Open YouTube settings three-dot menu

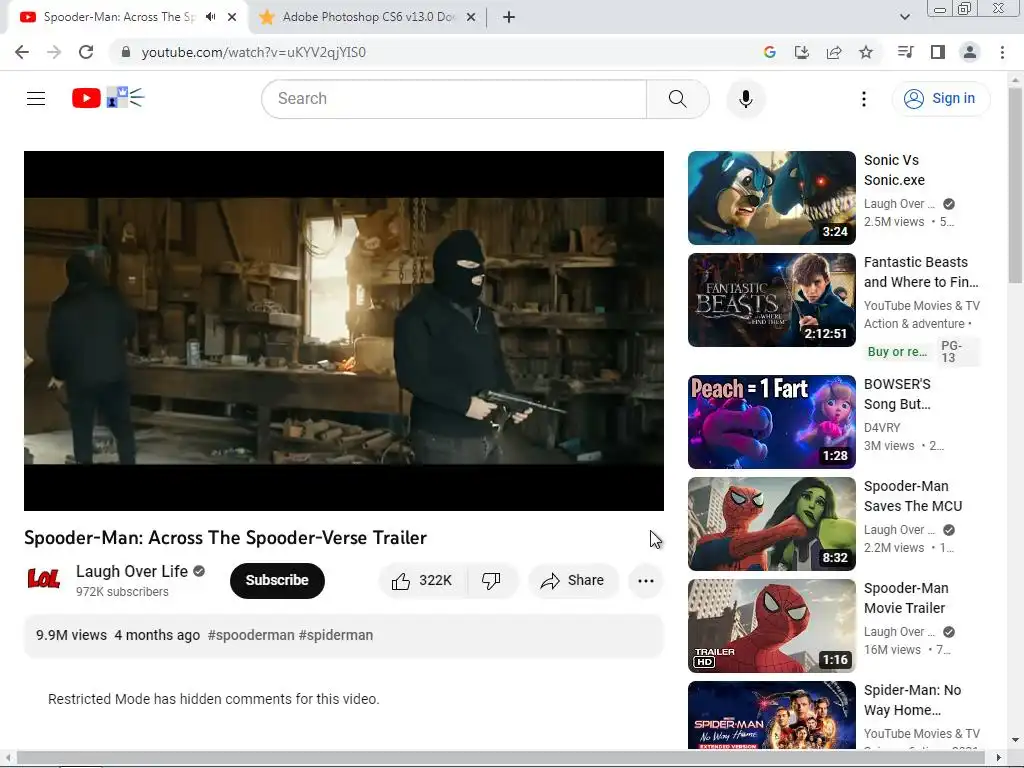[x=863, y=99]
